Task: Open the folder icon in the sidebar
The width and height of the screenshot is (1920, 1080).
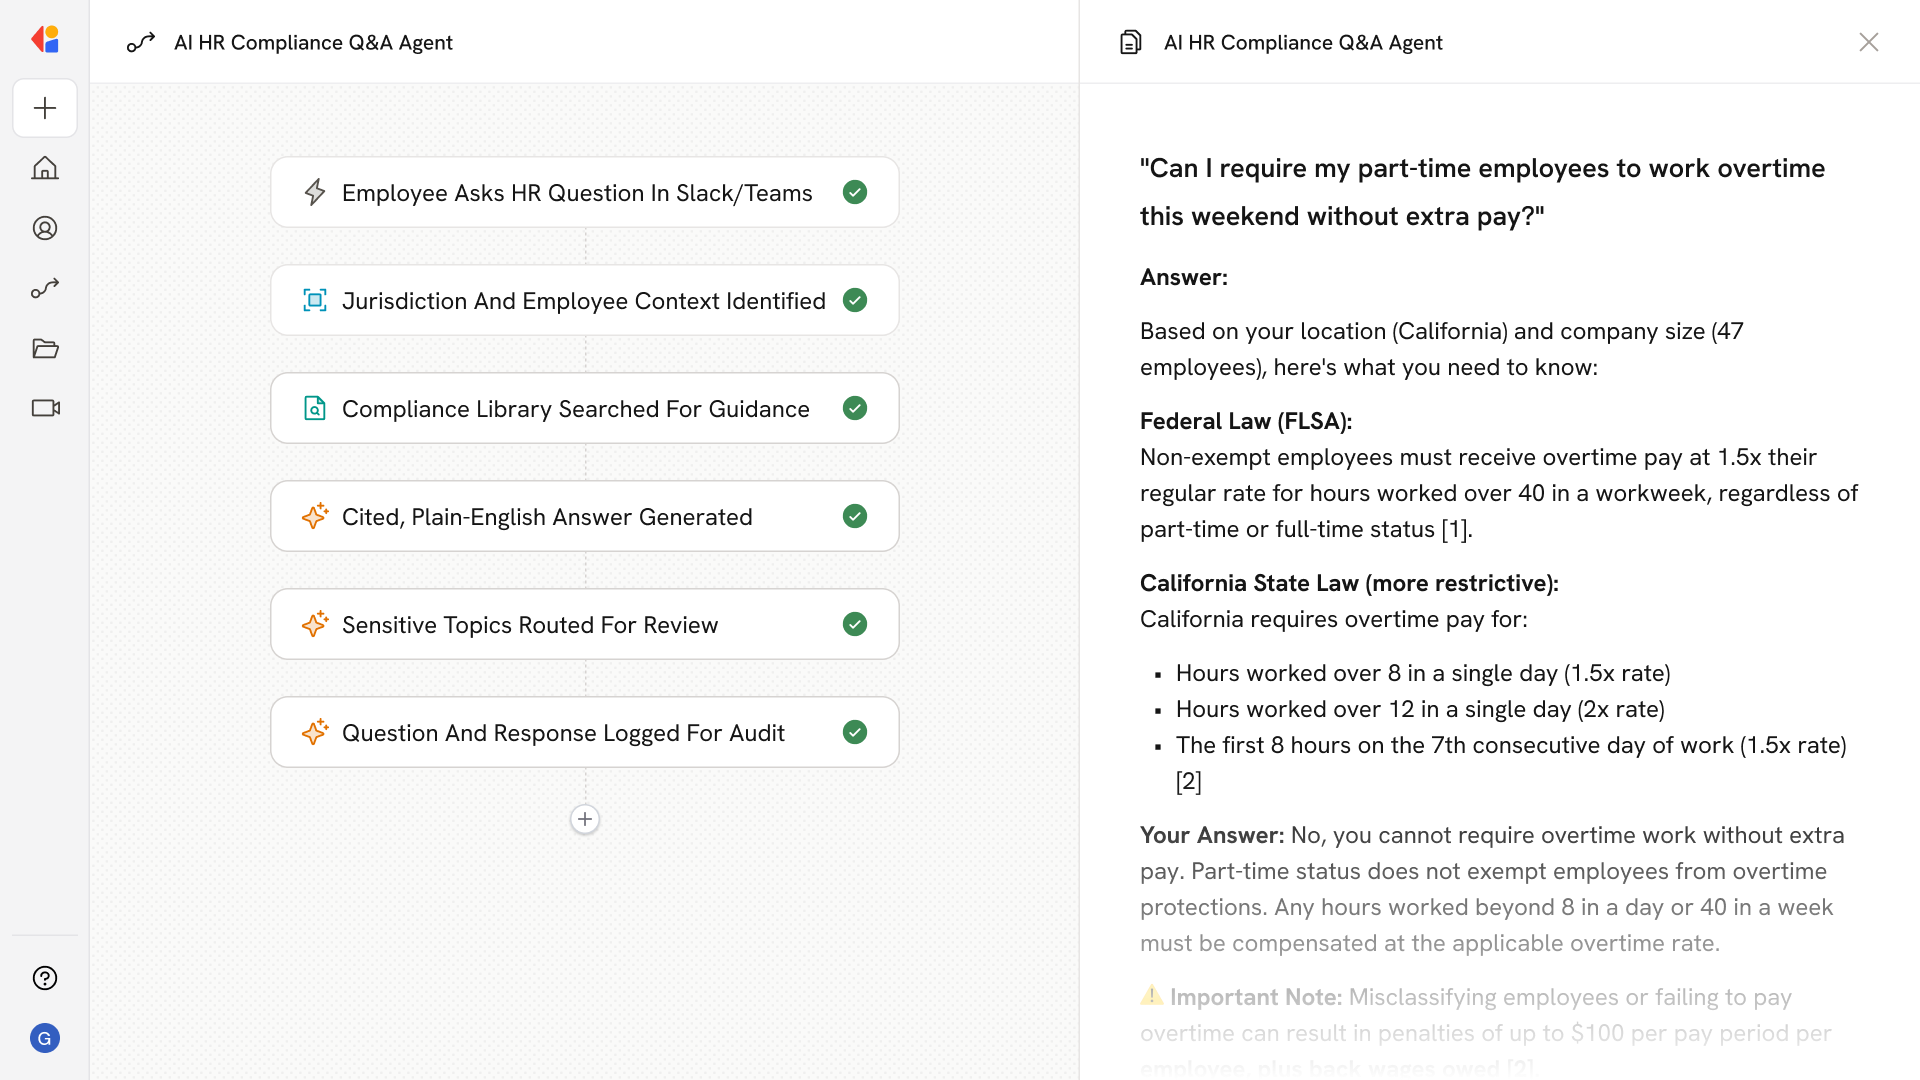Action: (x=45, y=348)
